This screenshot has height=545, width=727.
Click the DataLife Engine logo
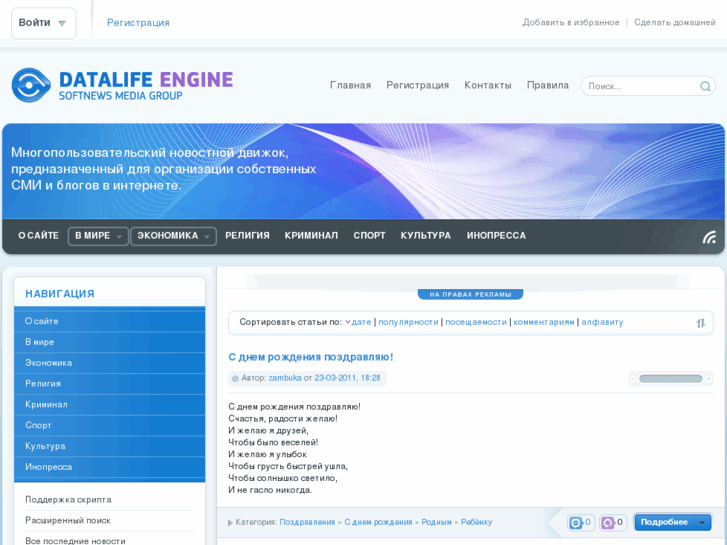click(122, 85)
